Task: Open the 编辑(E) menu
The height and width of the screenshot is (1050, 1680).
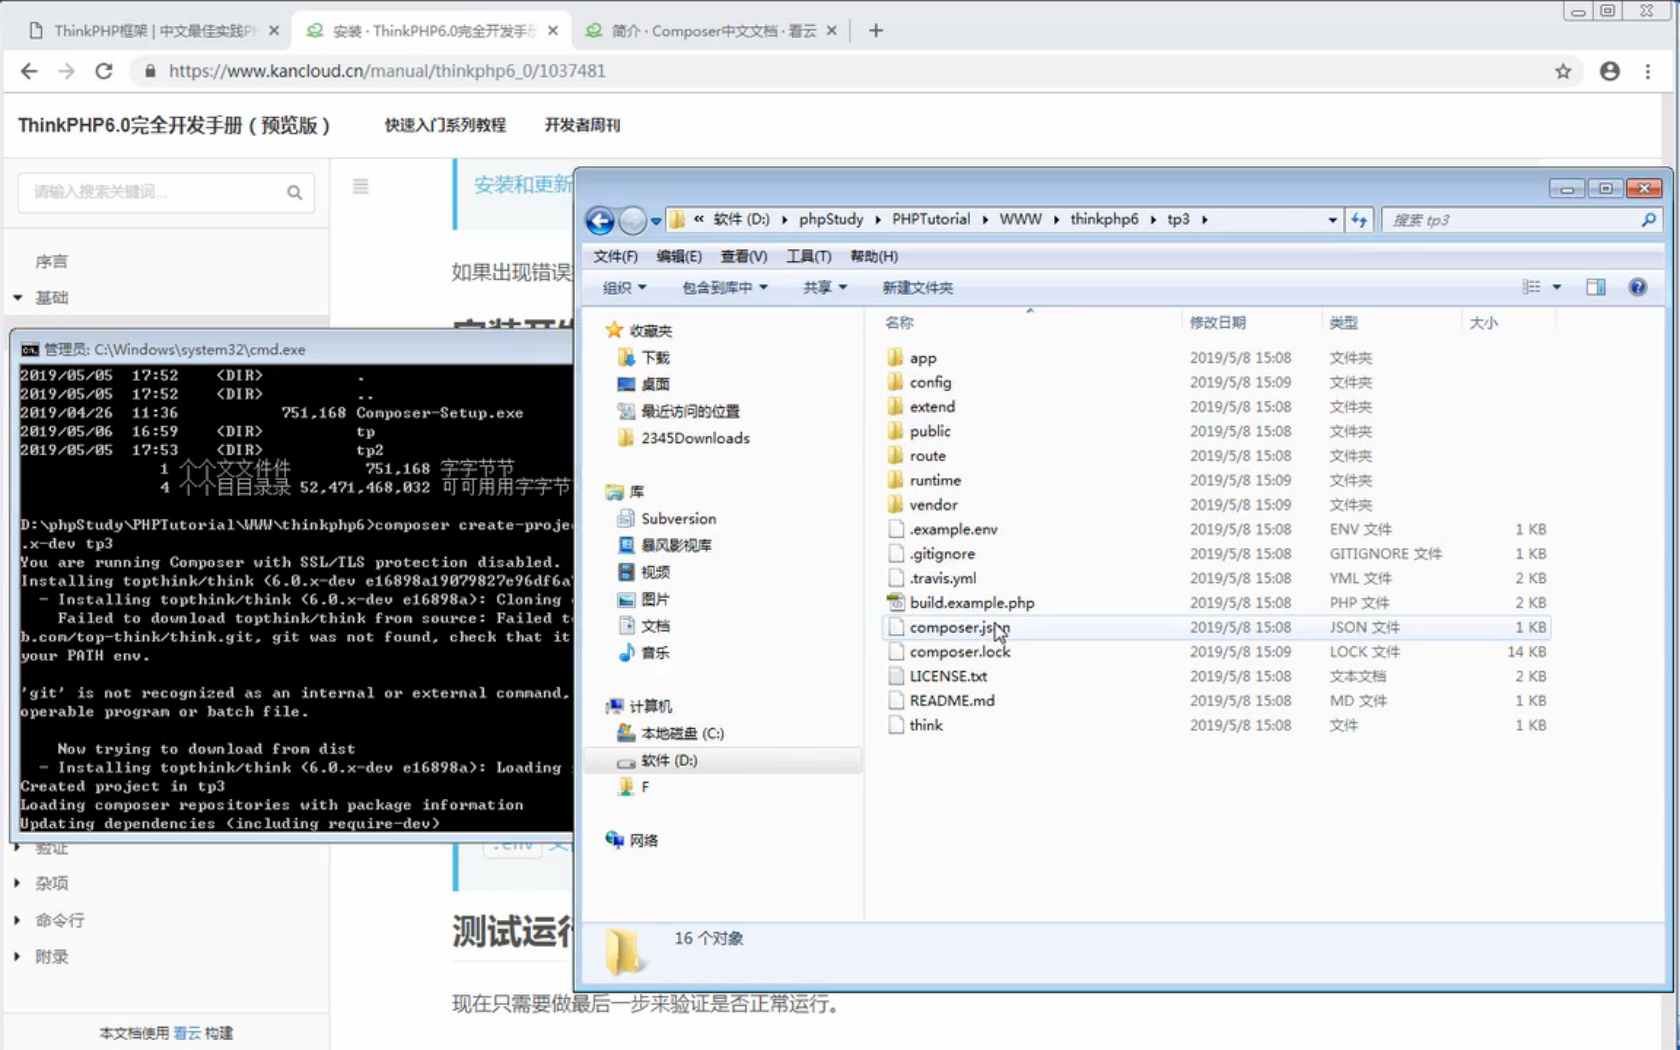Action: pos(679,257)
